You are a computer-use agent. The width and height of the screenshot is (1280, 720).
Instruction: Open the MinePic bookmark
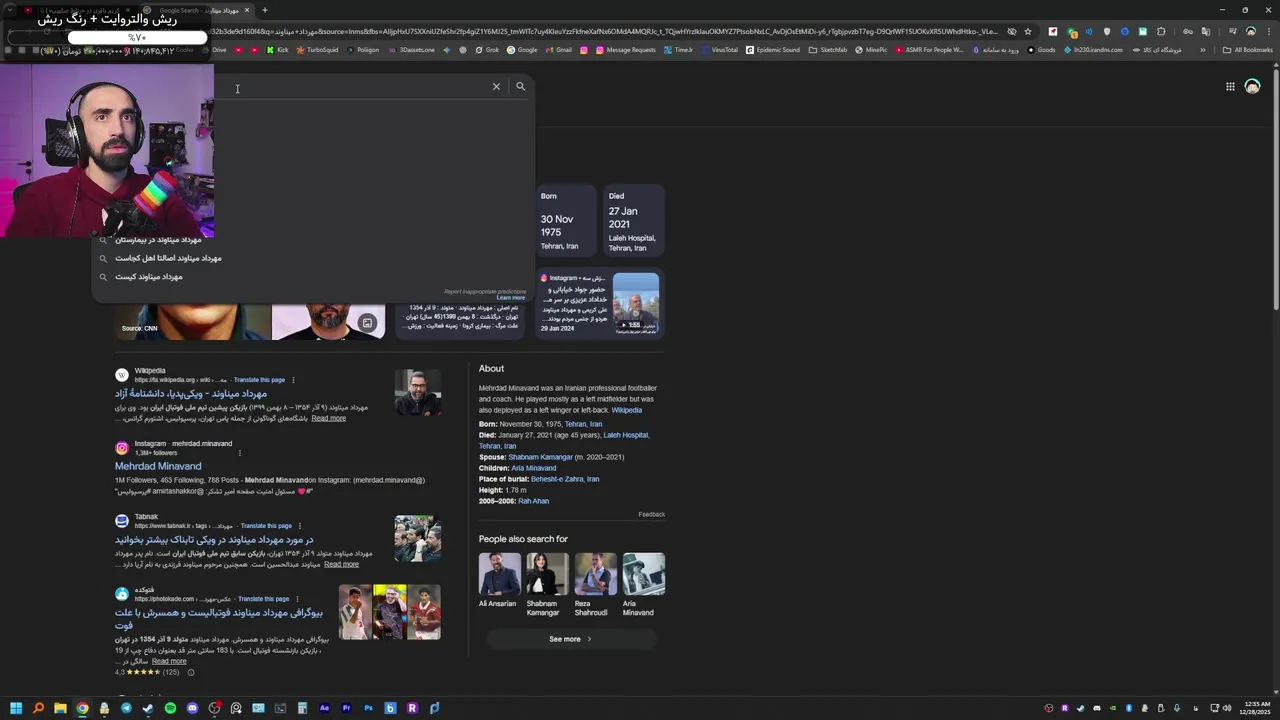pyautogui.click(x=871, y=49)
